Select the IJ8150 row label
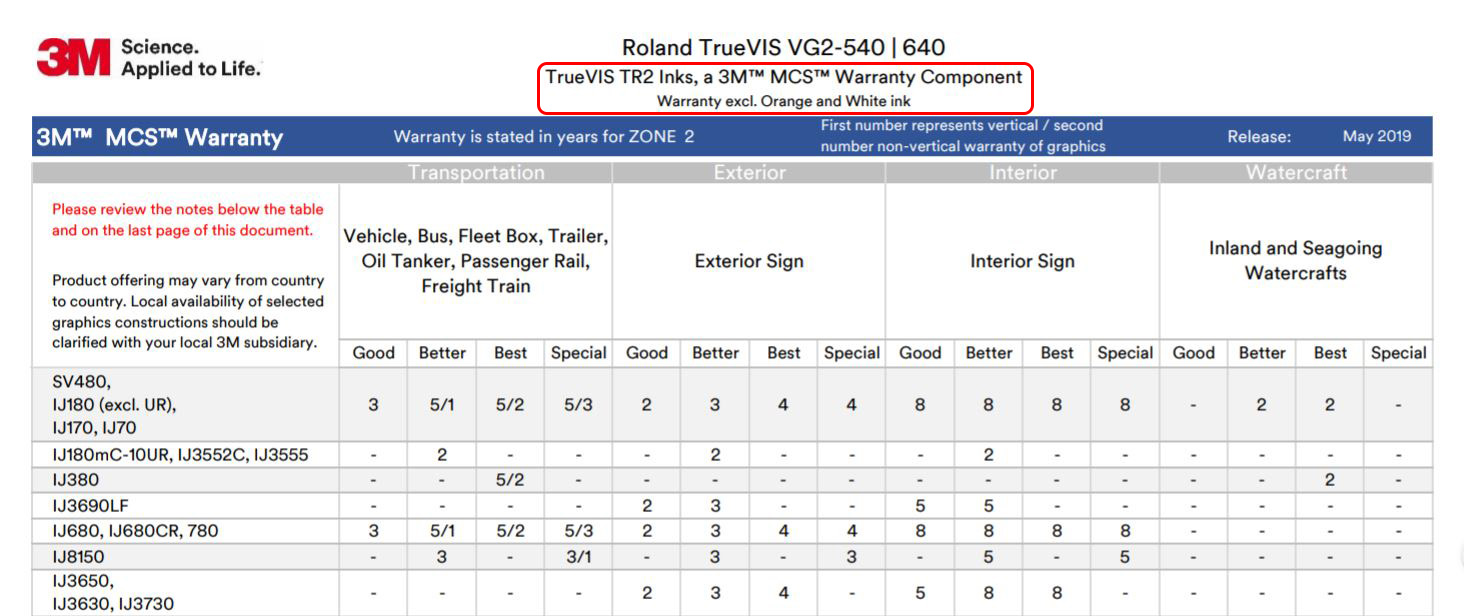 click(78, 557)
